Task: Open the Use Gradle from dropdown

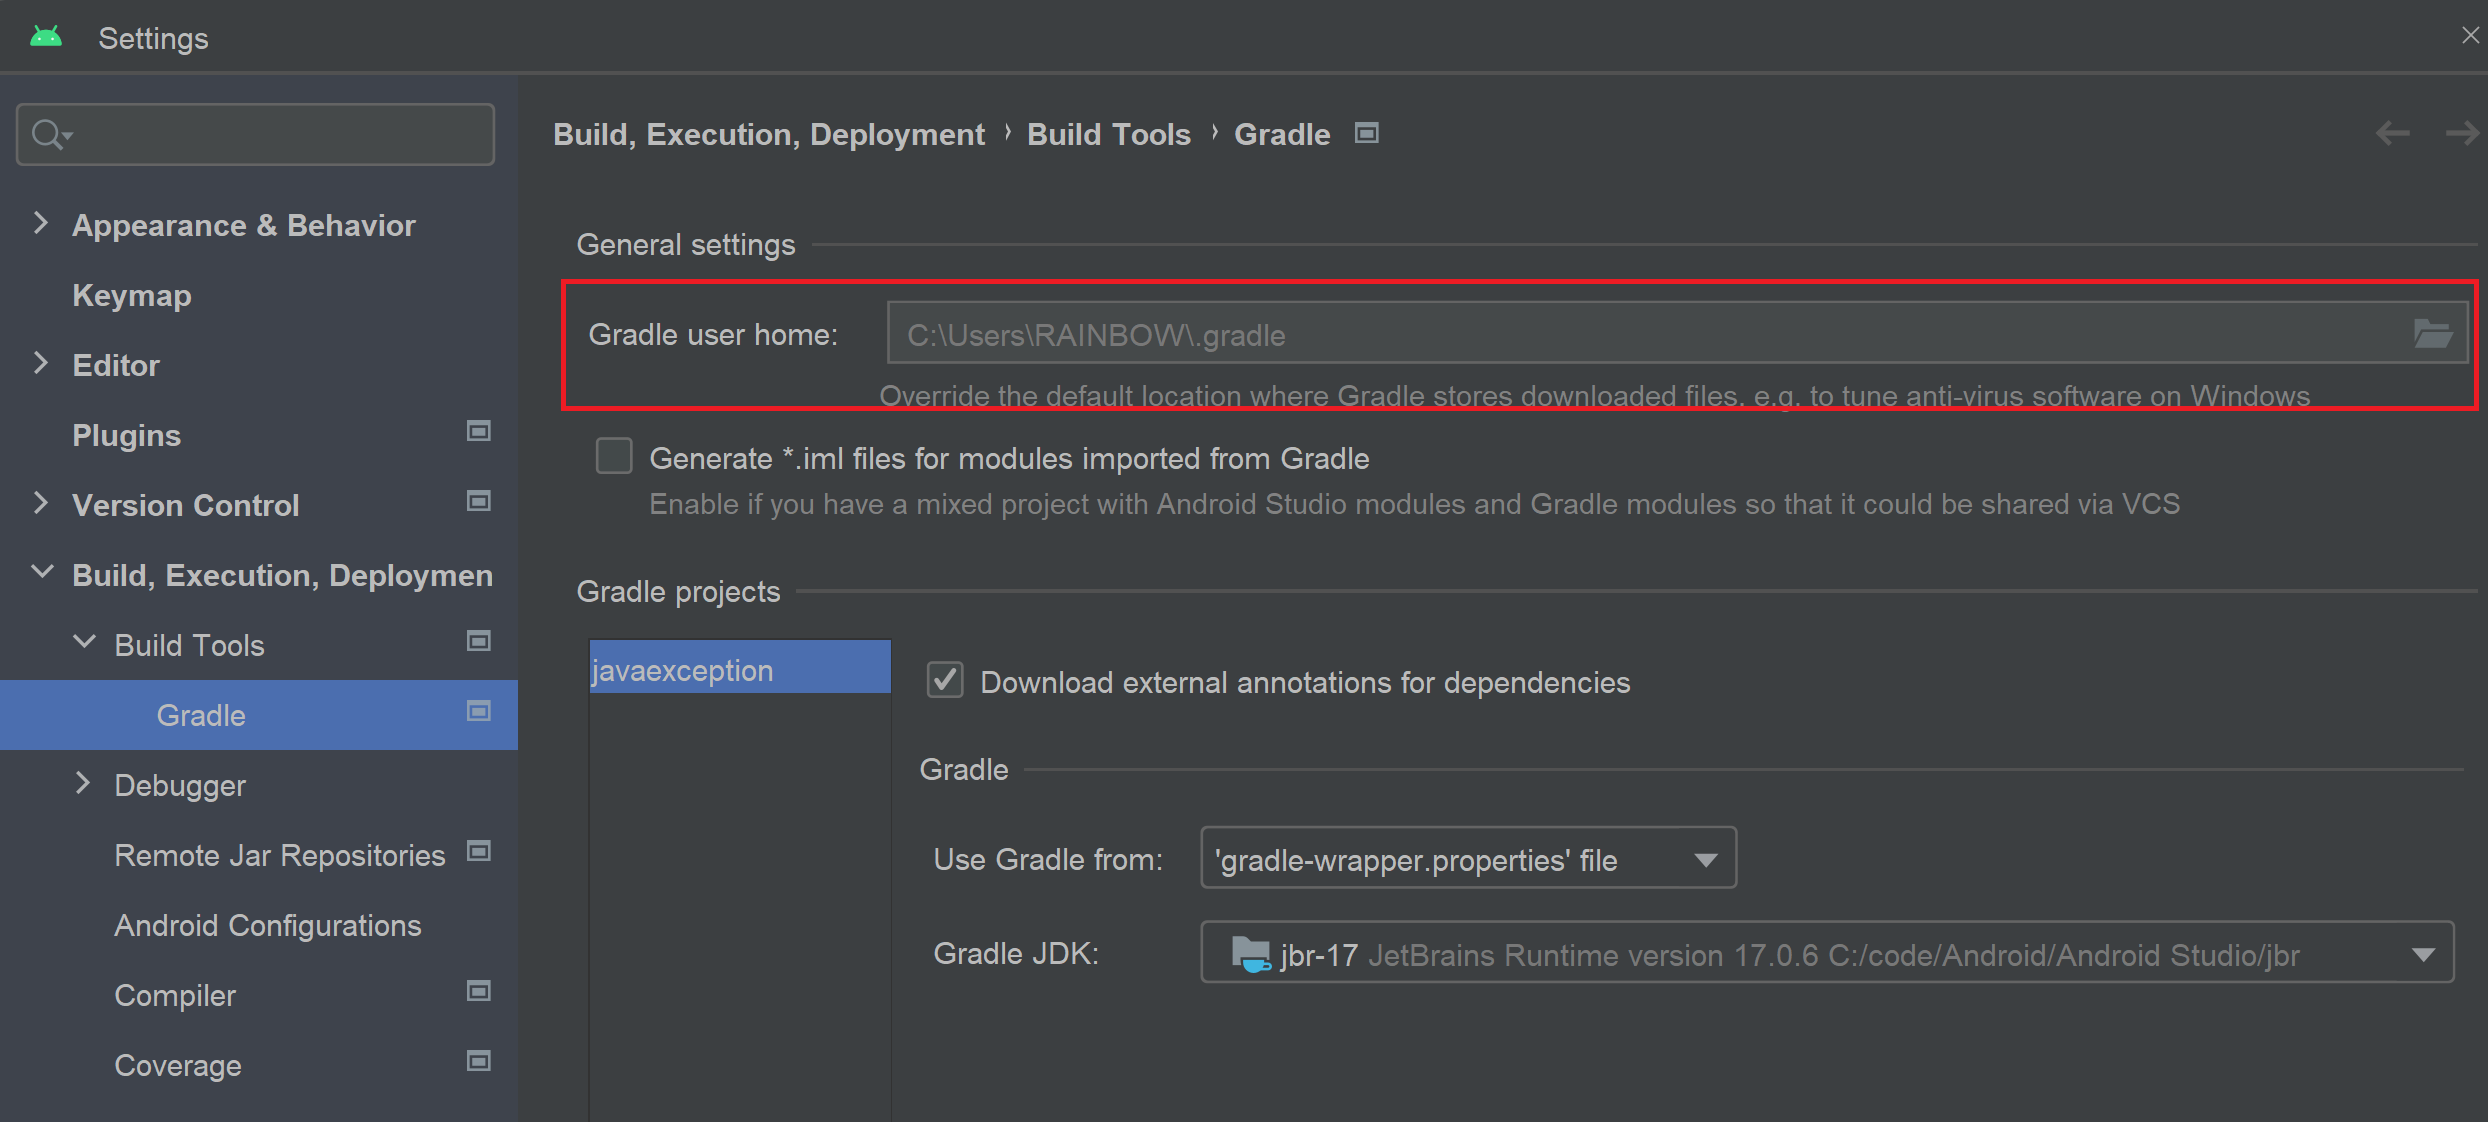Action: pos(1467,858)
